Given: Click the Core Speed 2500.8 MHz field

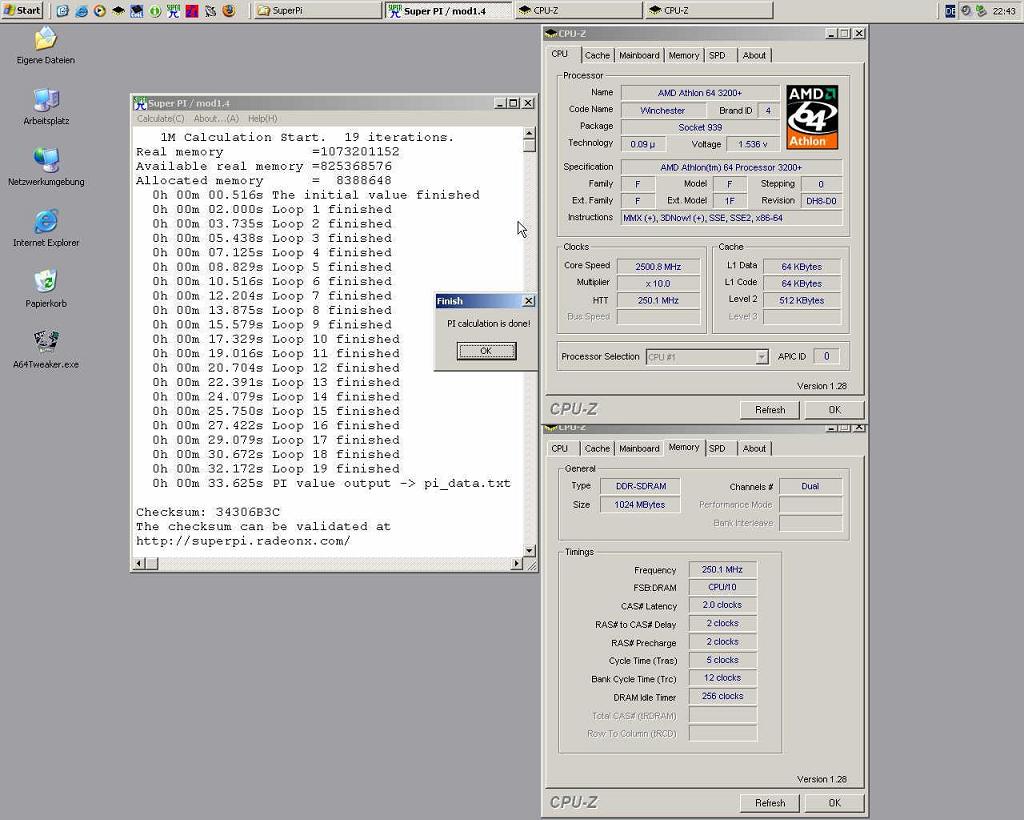Looking at the screenshot, I should tap(658, 266).
